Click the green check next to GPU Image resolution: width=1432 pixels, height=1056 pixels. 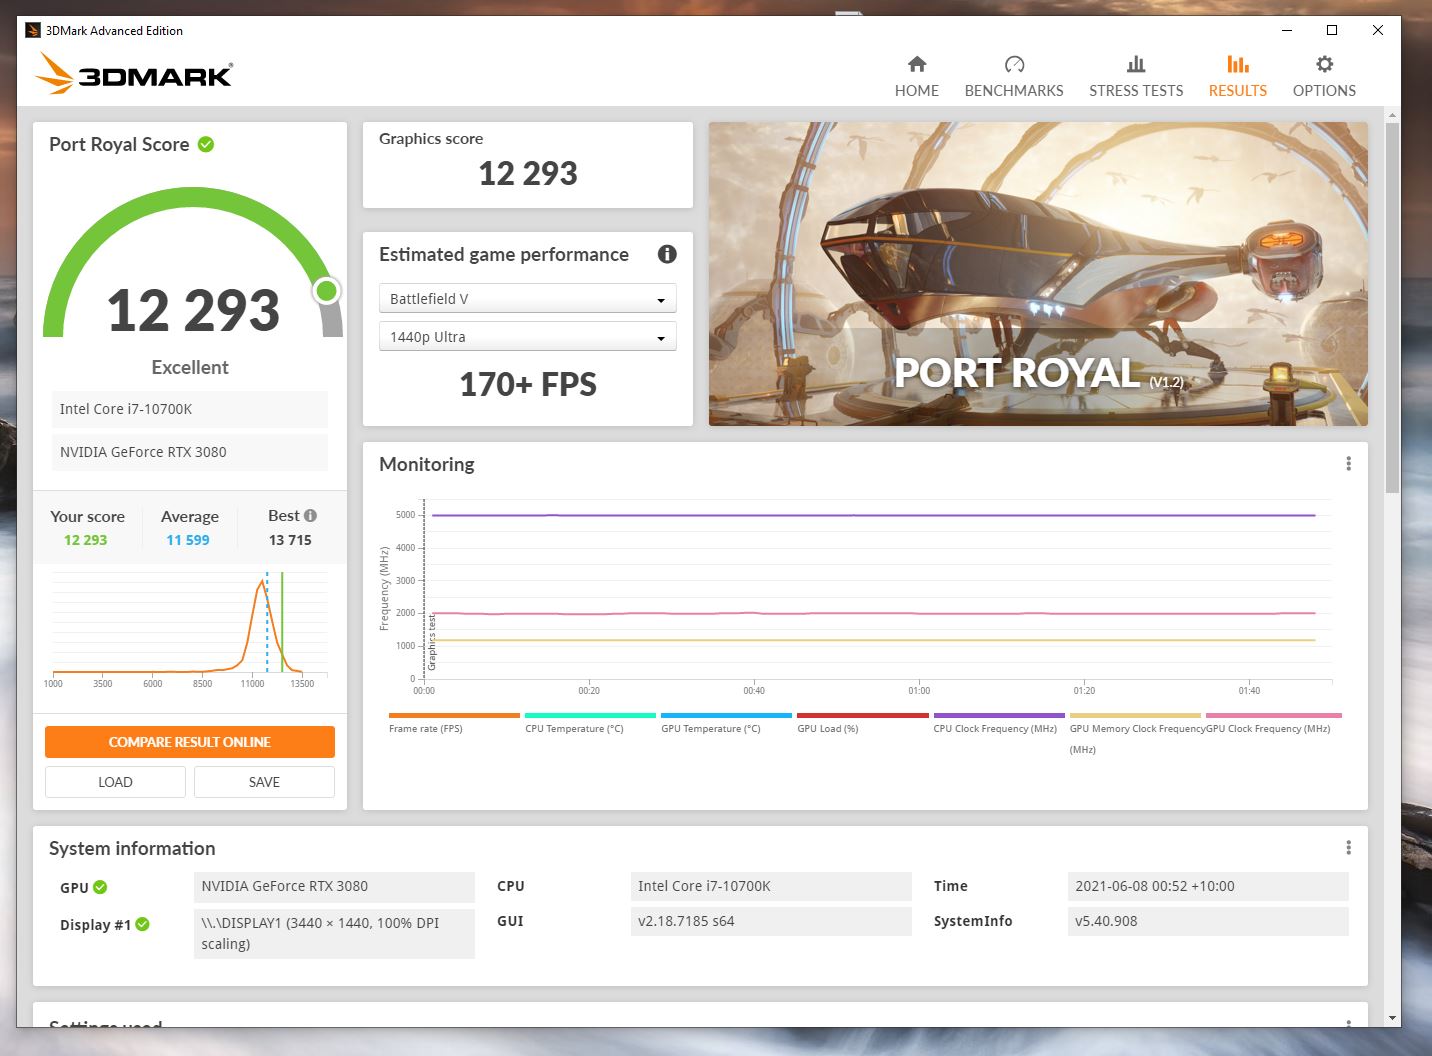(x=100, y=887)
